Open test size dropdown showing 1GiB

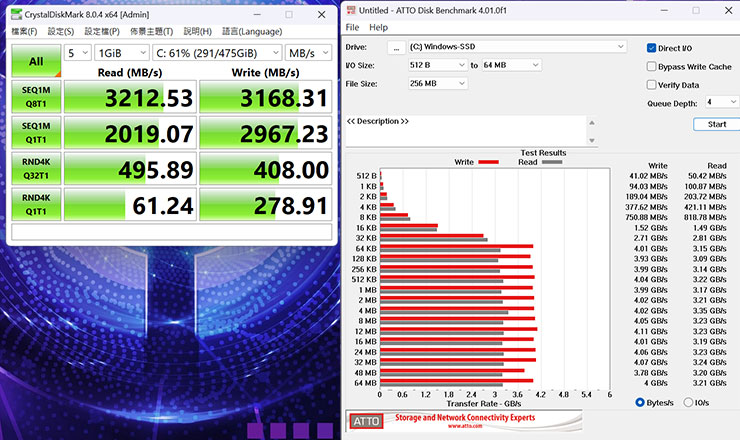(122, 53)
